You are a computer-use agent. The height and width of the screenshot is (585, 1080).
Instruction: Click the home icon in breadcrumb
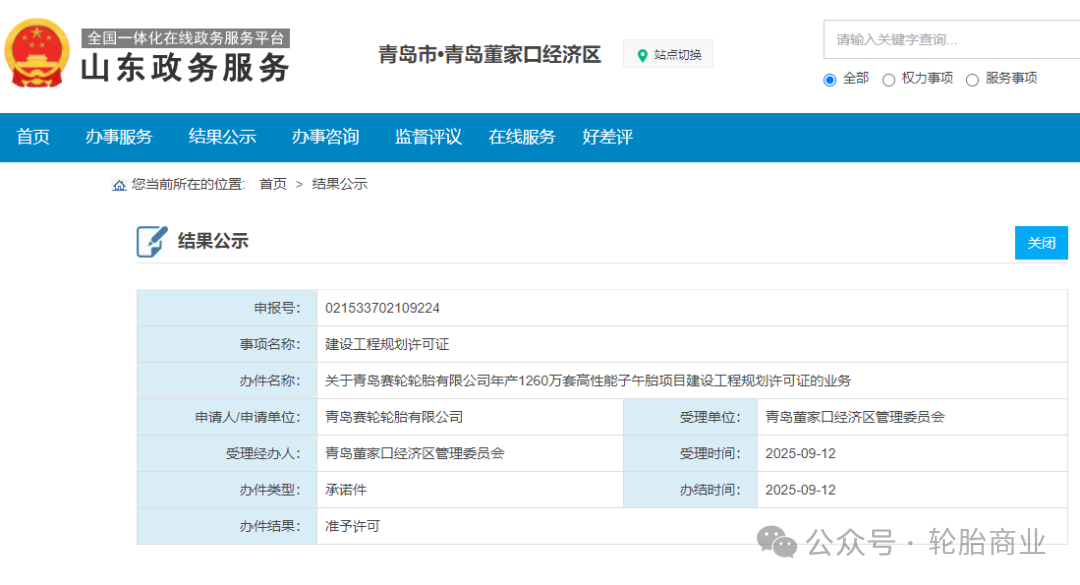[119, 185]
